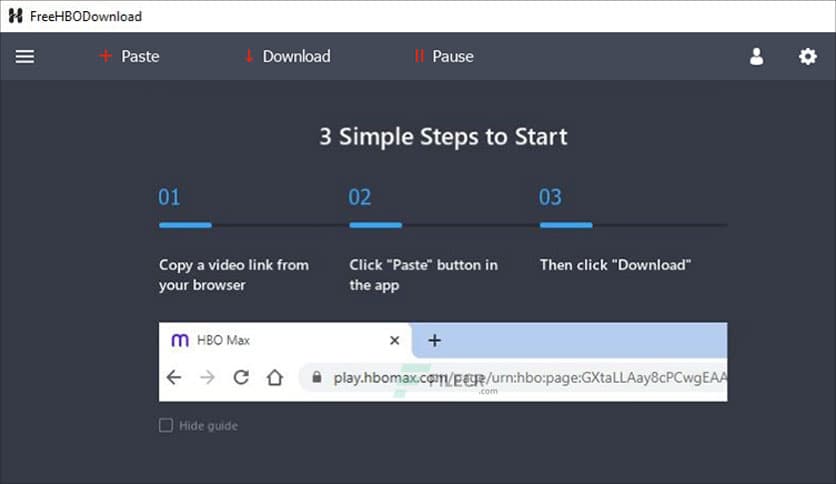
Task: Click the HBO Max purple m favicon
Action: tap(180, 340)
